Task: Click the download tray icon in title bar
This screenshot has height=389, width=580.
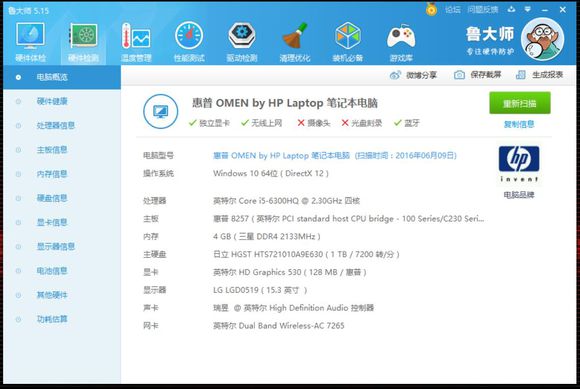Action: click(511, 9)
